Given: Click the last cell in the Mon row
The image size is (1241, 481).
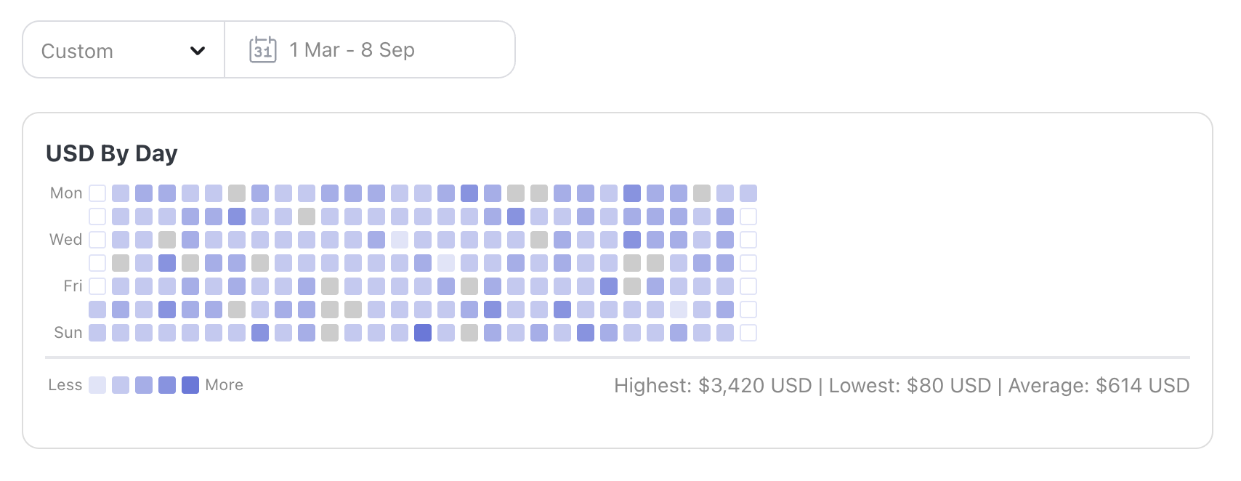Looking at the screenshot, I should click(748, 193).
